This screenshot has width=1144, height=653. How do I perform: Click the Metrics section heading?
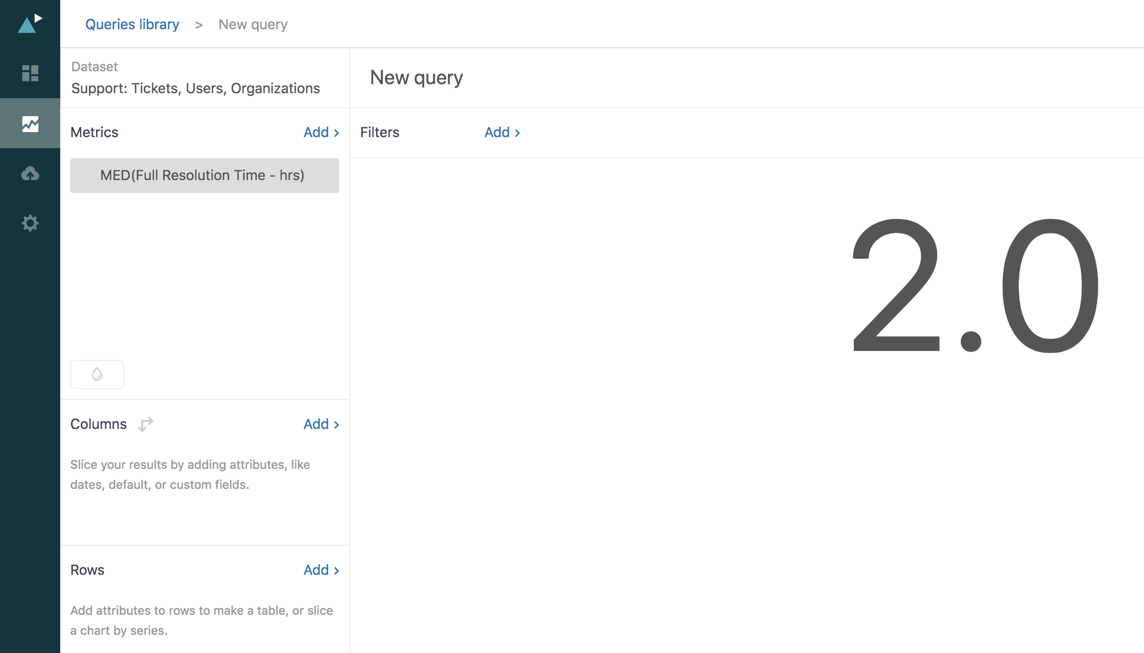(x=94, y=132)
